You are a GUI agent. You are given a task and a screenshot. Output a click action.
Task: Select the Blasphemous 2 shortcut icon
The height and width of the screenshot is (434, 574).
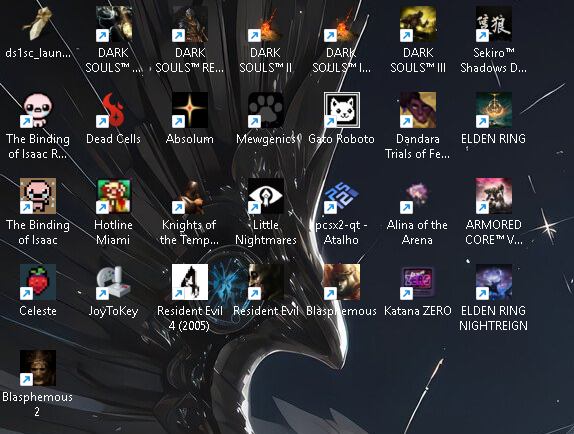tap(38, 368)
